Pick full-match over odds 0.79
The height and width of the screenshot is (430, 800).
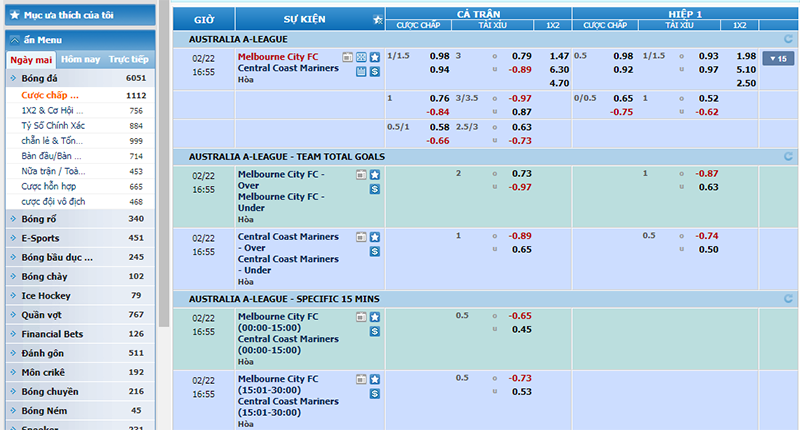[521, 56]
